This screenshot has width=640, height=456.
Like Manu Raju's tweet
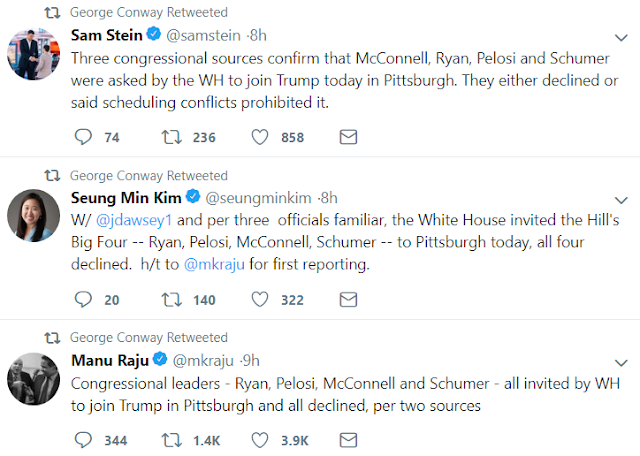tap(260, 439)
